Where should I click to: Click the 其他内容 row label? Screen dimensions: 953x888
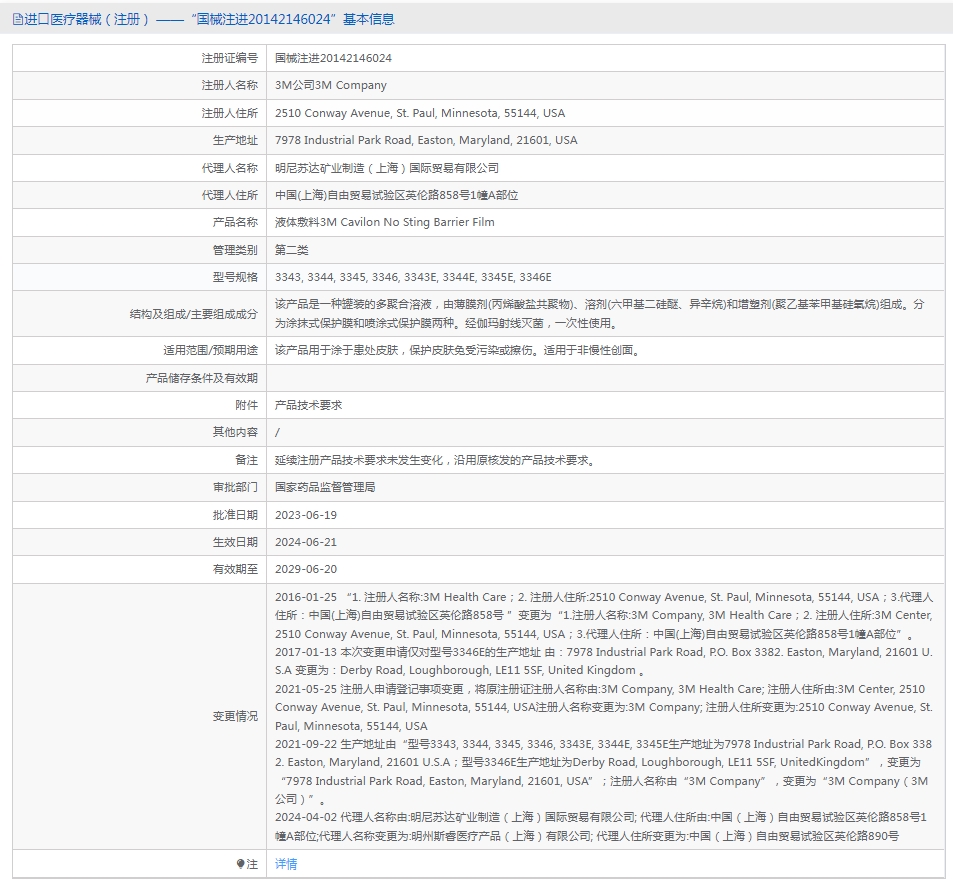[x=235, y=432]
